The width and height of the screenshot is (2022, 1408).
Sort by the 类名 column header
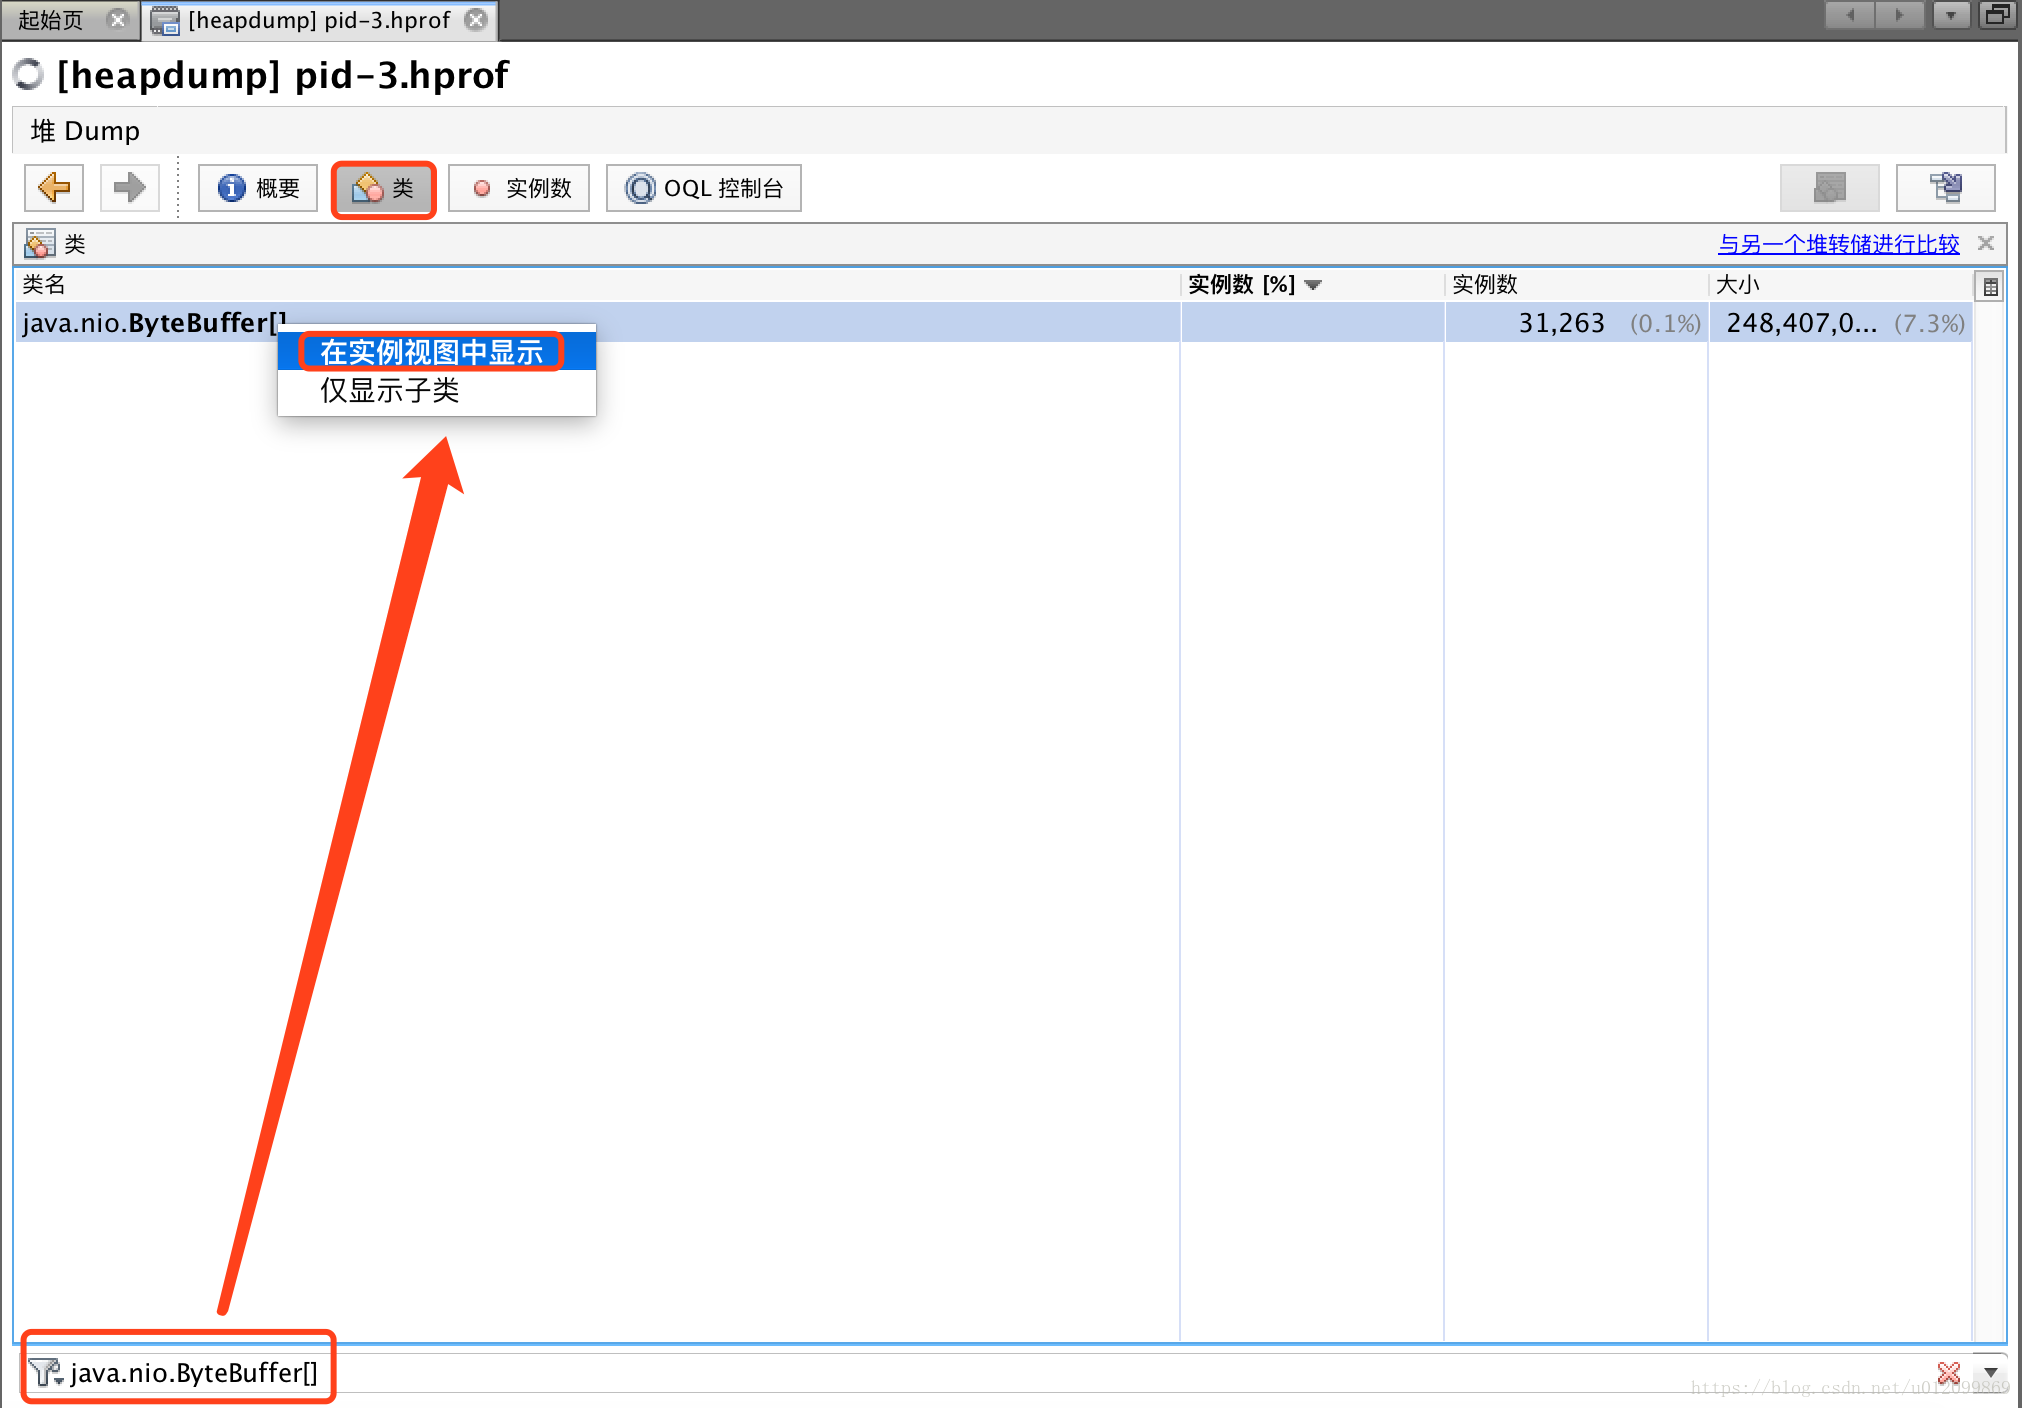pos(597,285)
